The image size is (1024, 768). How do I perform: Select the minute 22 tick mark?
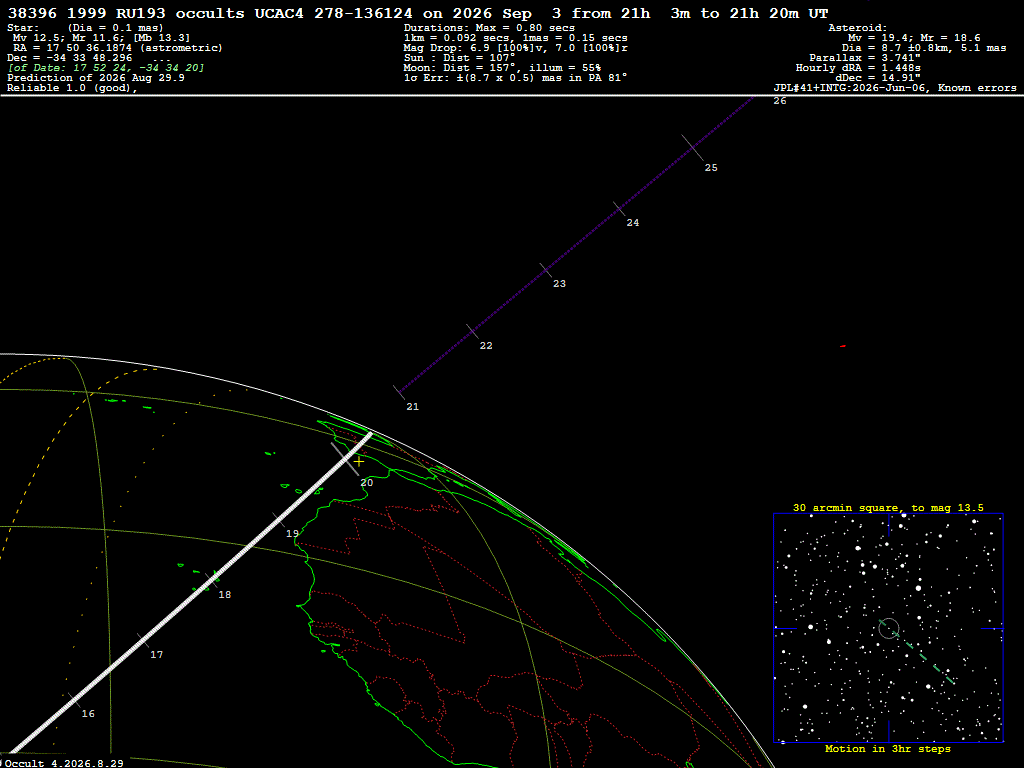[472, 331]
